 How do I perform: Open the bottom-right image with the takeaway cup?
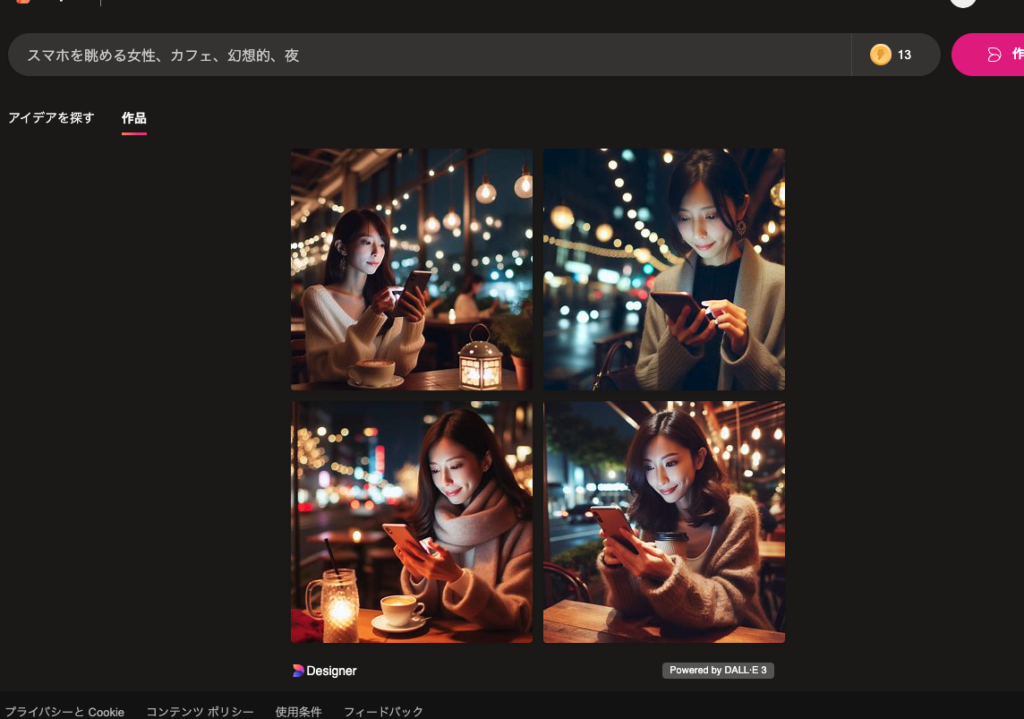tap(664, 522)
